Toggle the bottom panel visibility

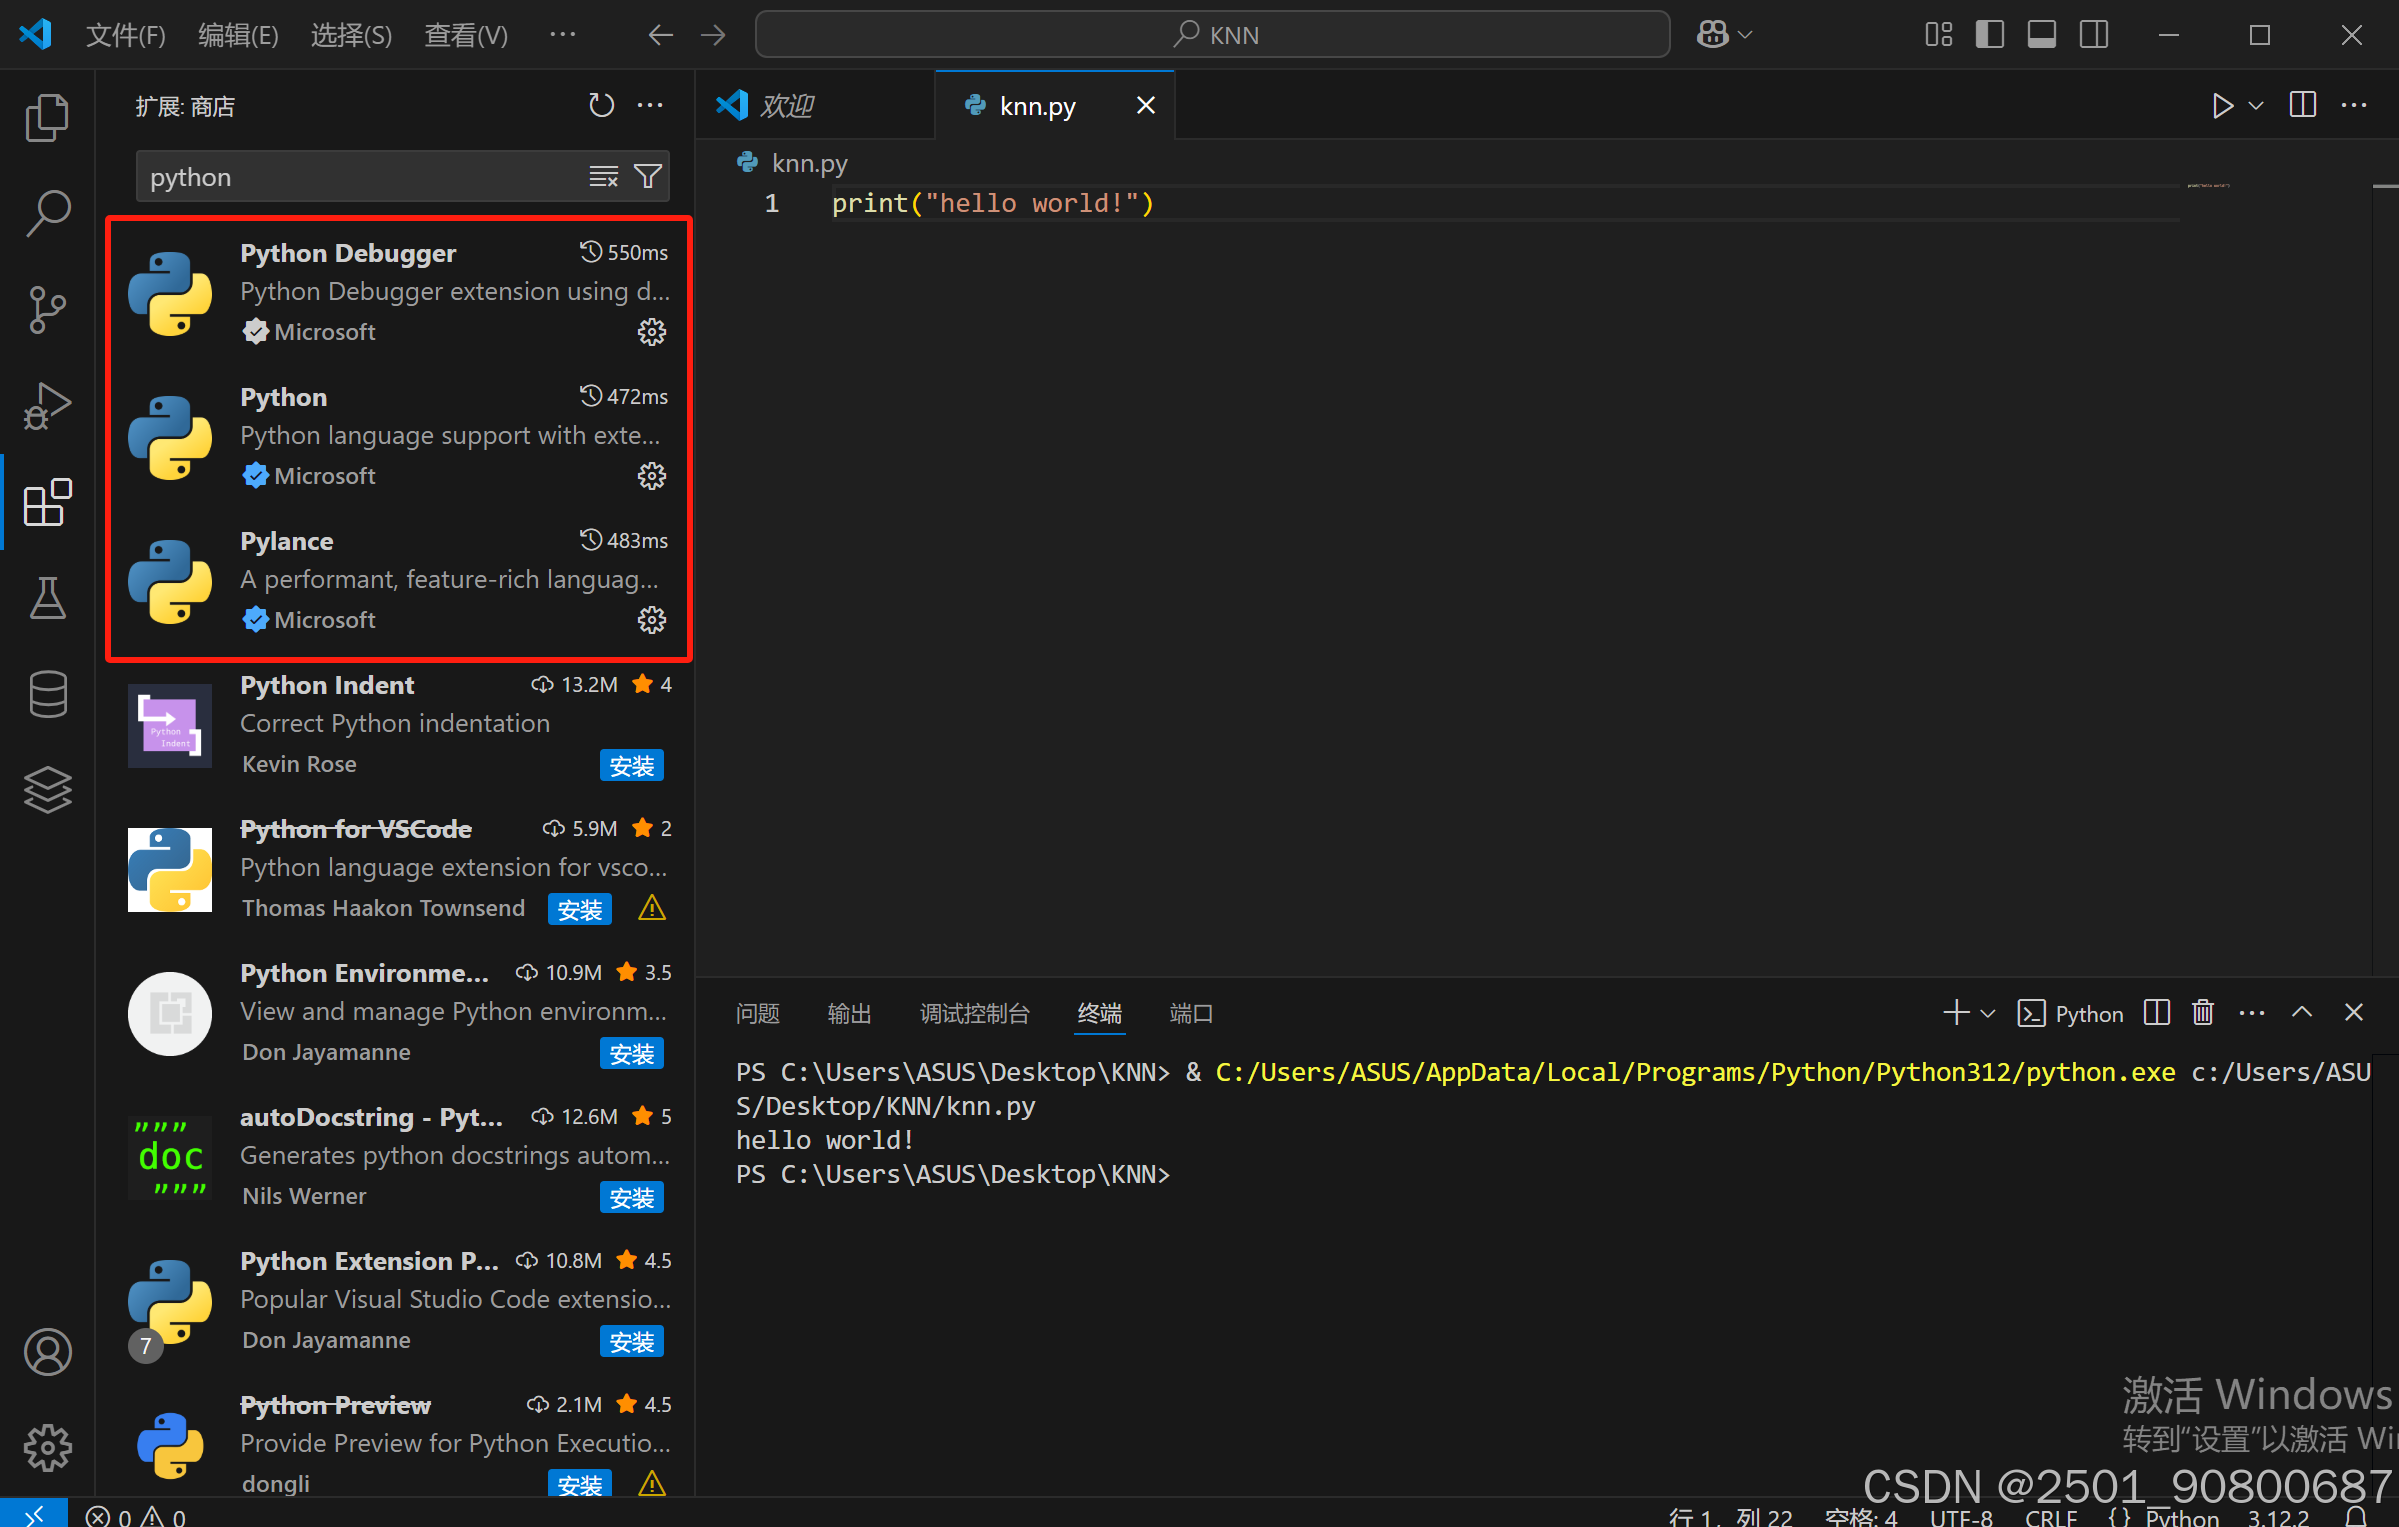(x=2041, y=35)
